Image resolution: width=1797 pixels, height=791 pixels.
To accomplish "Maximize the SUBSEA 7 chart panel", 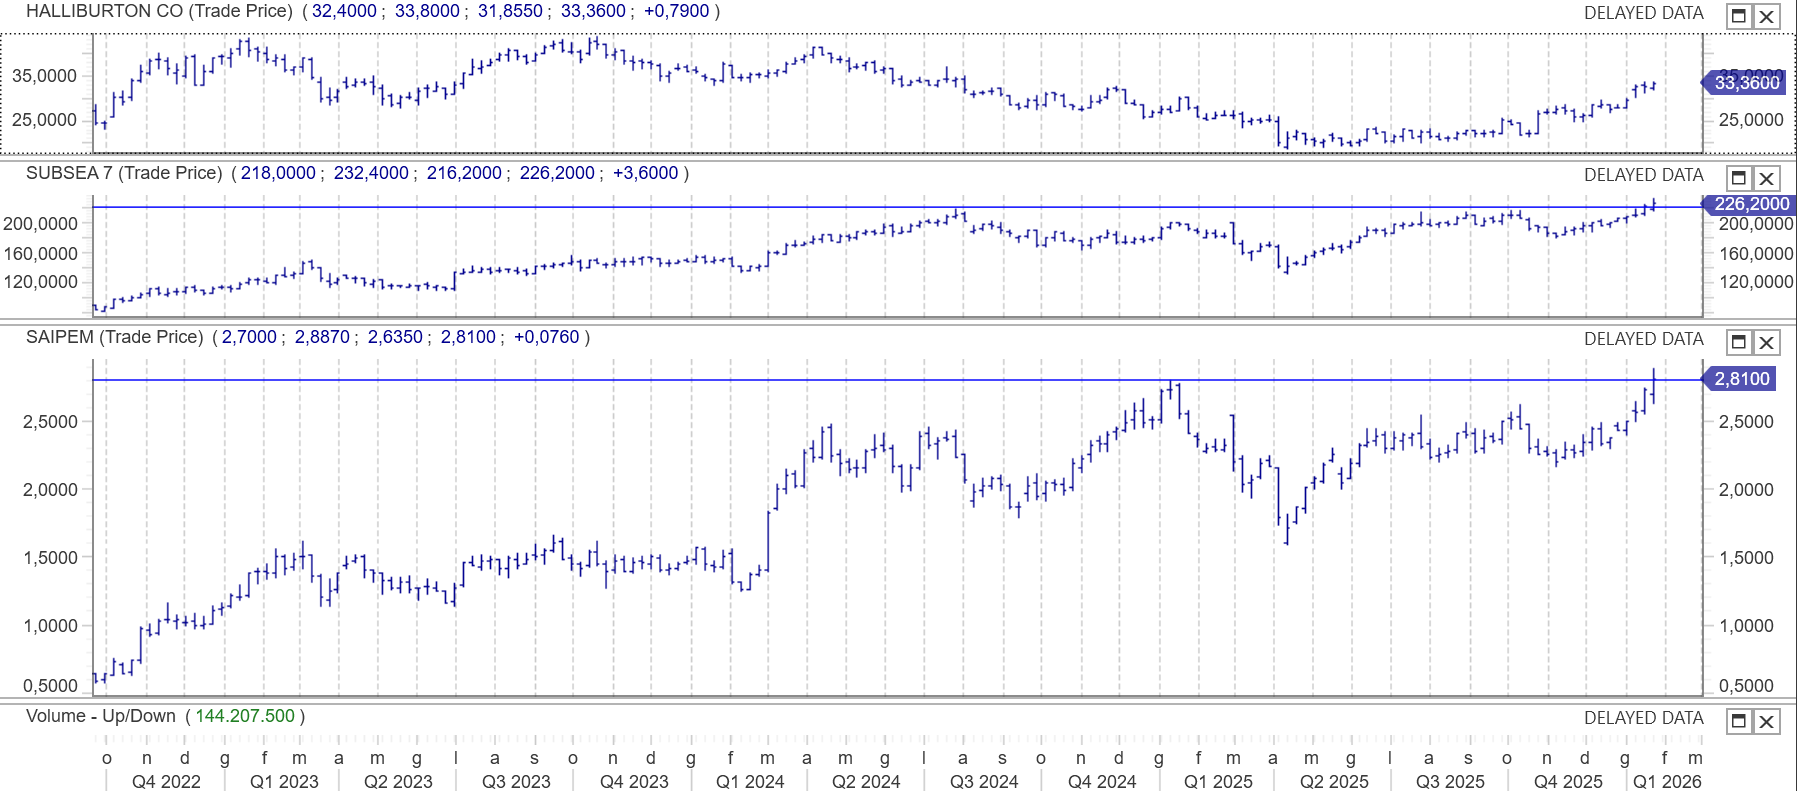I will 1739,178.
